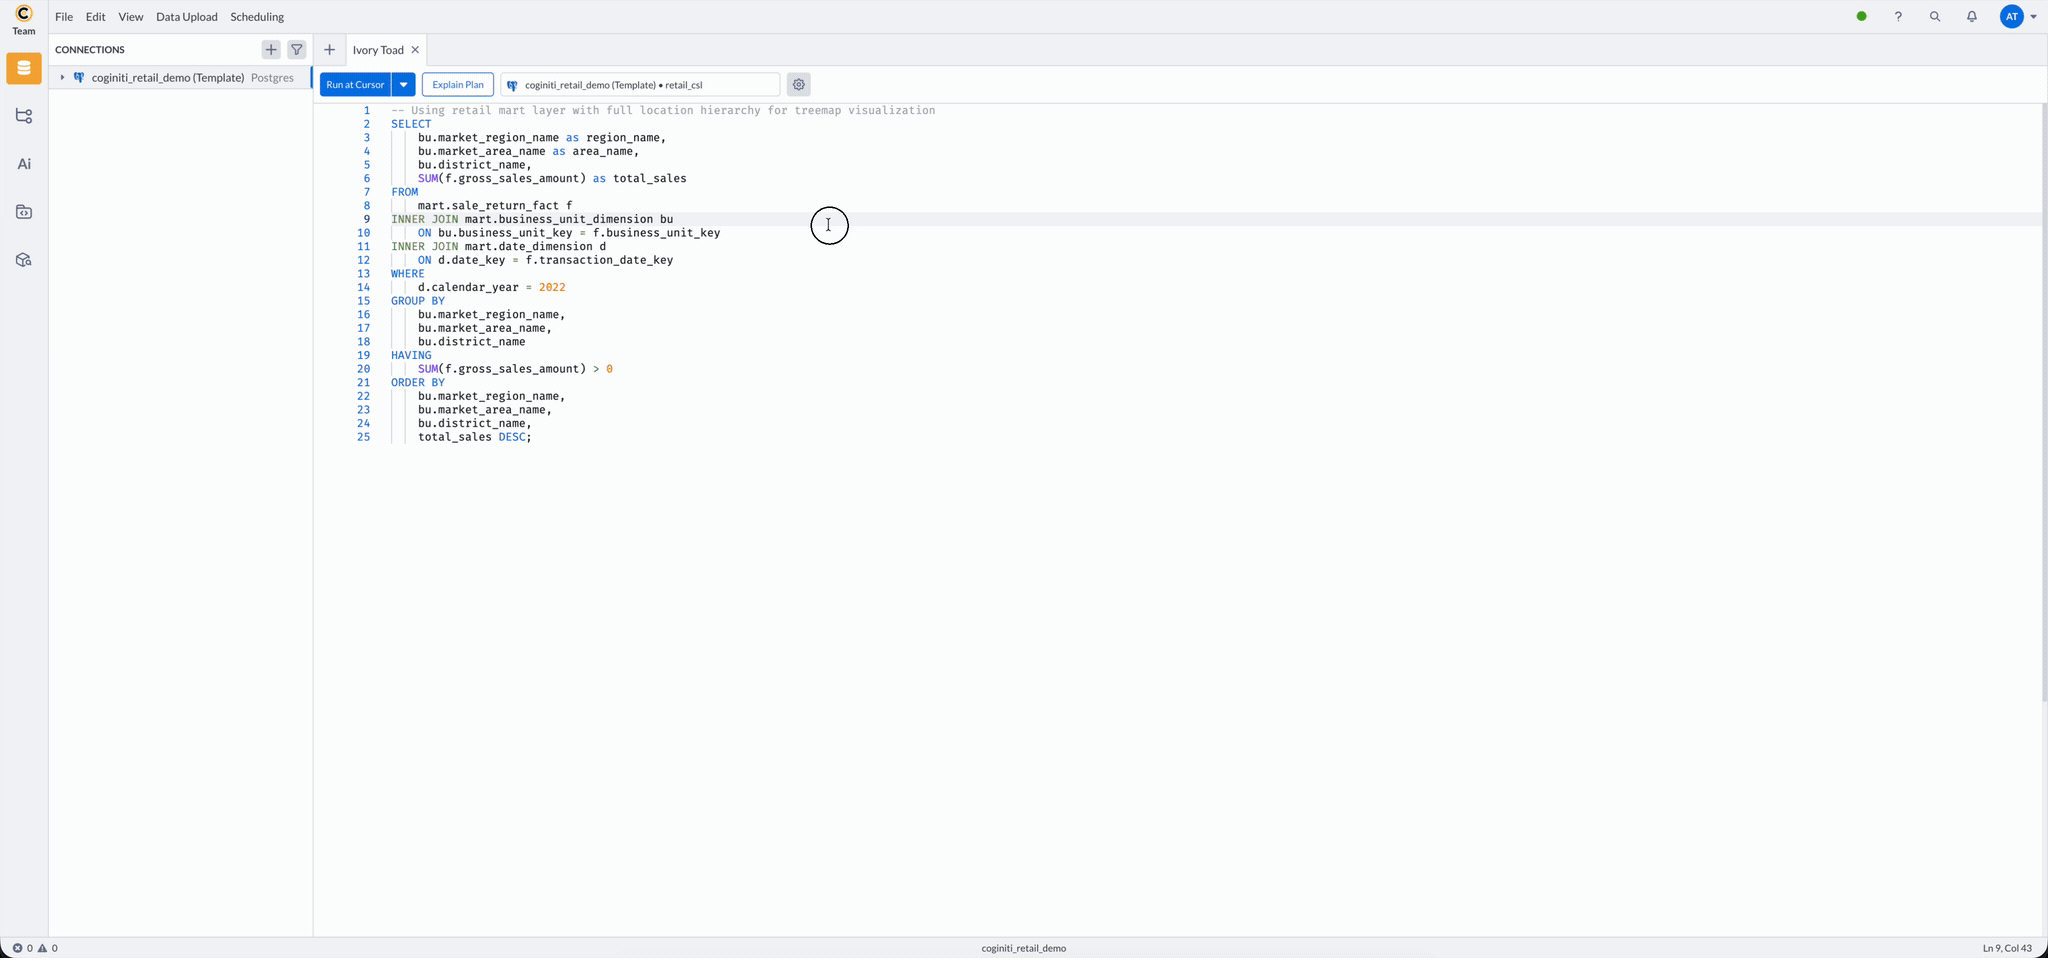Image resolution: width=2048 pixels, height=958 pixels.
Task: Open the AT account menu
Action: (x=2016, y=16)
